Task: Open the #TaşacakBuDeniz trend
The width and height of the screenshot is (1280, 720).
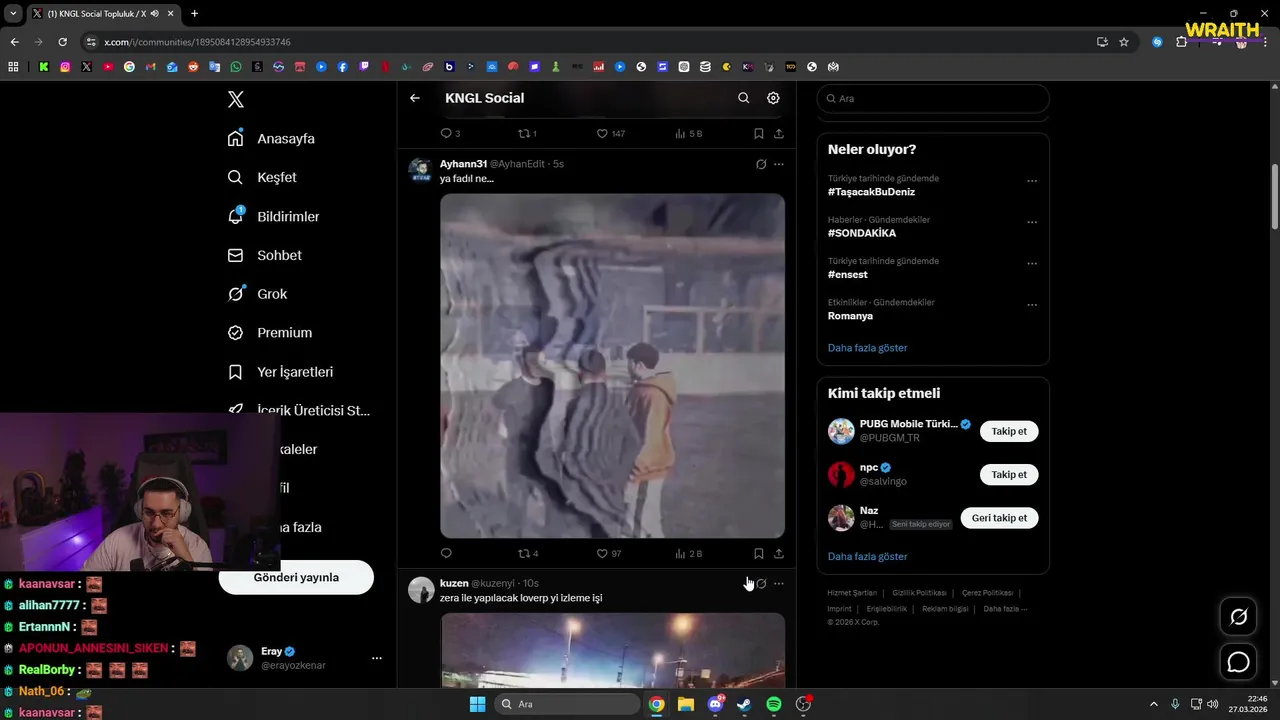Action: [871, 192]
